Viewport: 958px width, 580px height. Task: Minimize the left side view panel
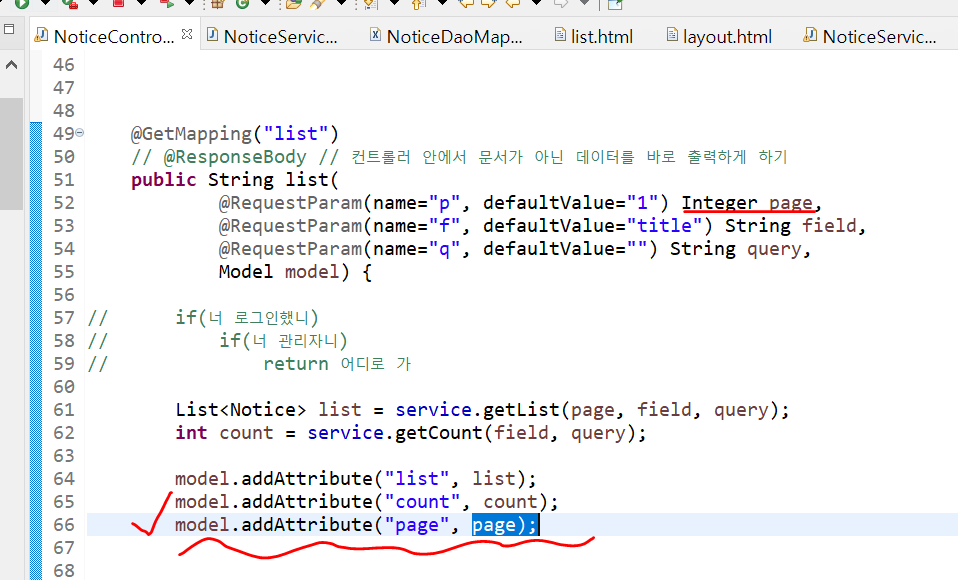[9, 29]
